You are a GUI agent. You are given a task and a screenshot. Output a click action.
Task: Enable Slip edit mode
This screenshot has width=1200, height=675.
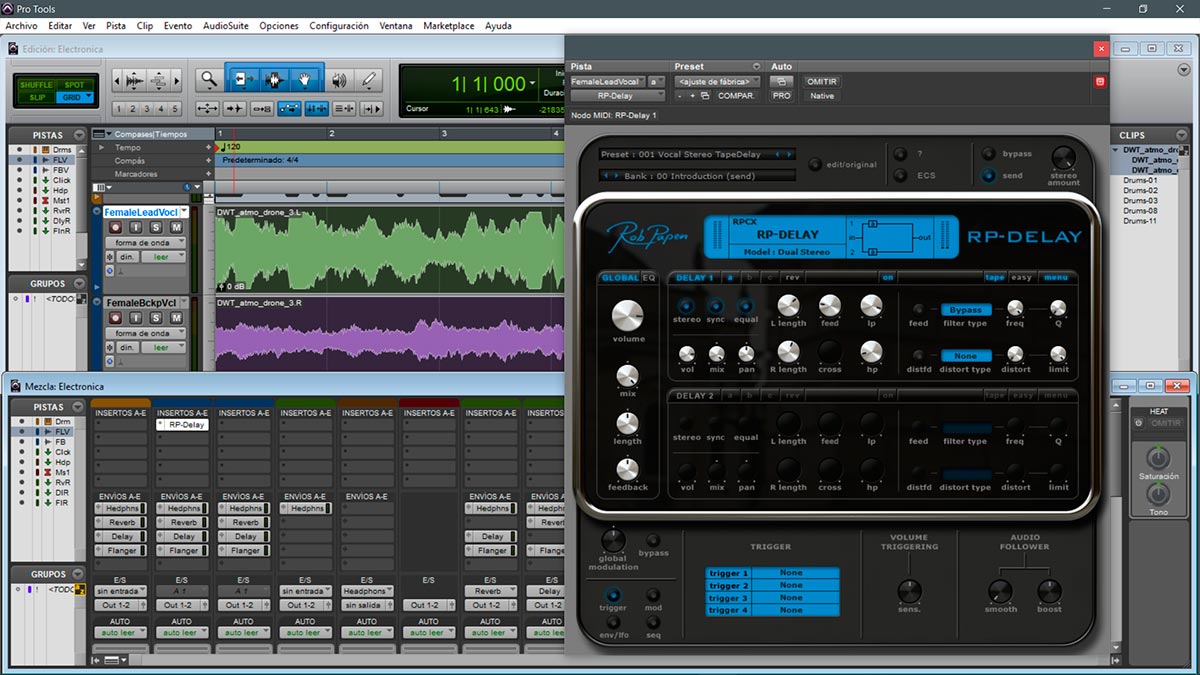click(x=37, y=97)
